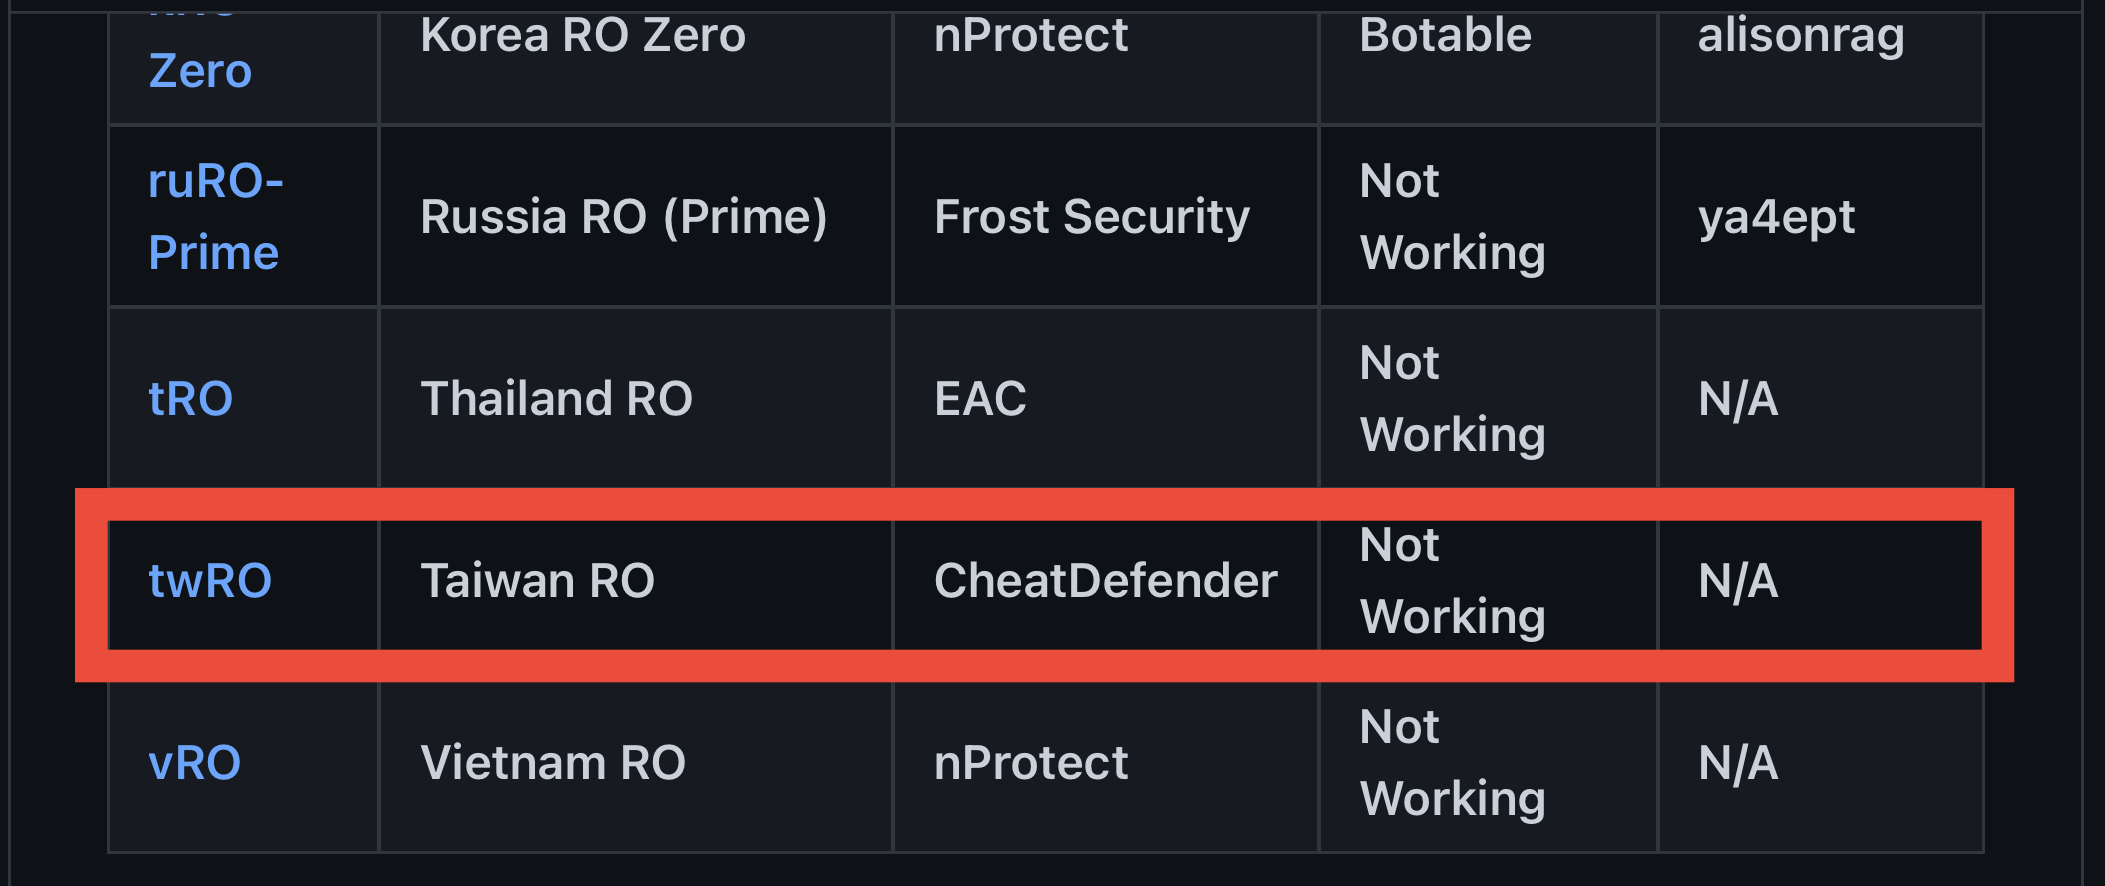Click the N/A cell in twRO row

[1739, 578]
